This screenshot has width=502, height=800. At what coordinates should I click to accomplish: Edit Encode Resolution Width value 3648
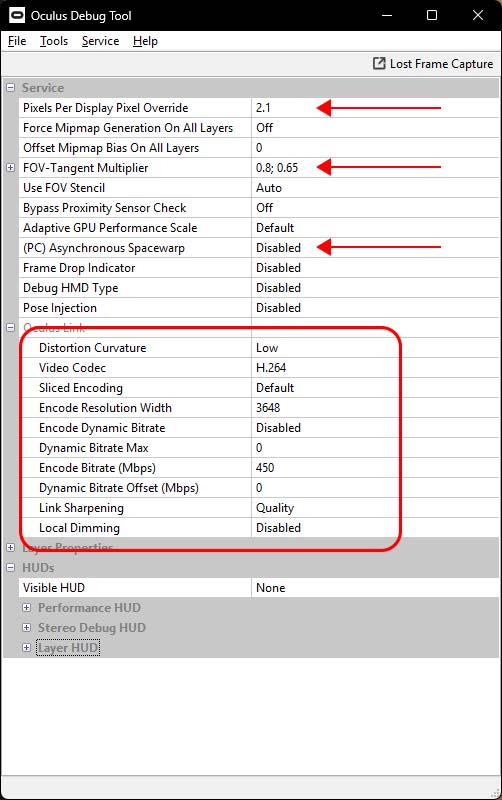pyautogui.click(x=375, y=408)
